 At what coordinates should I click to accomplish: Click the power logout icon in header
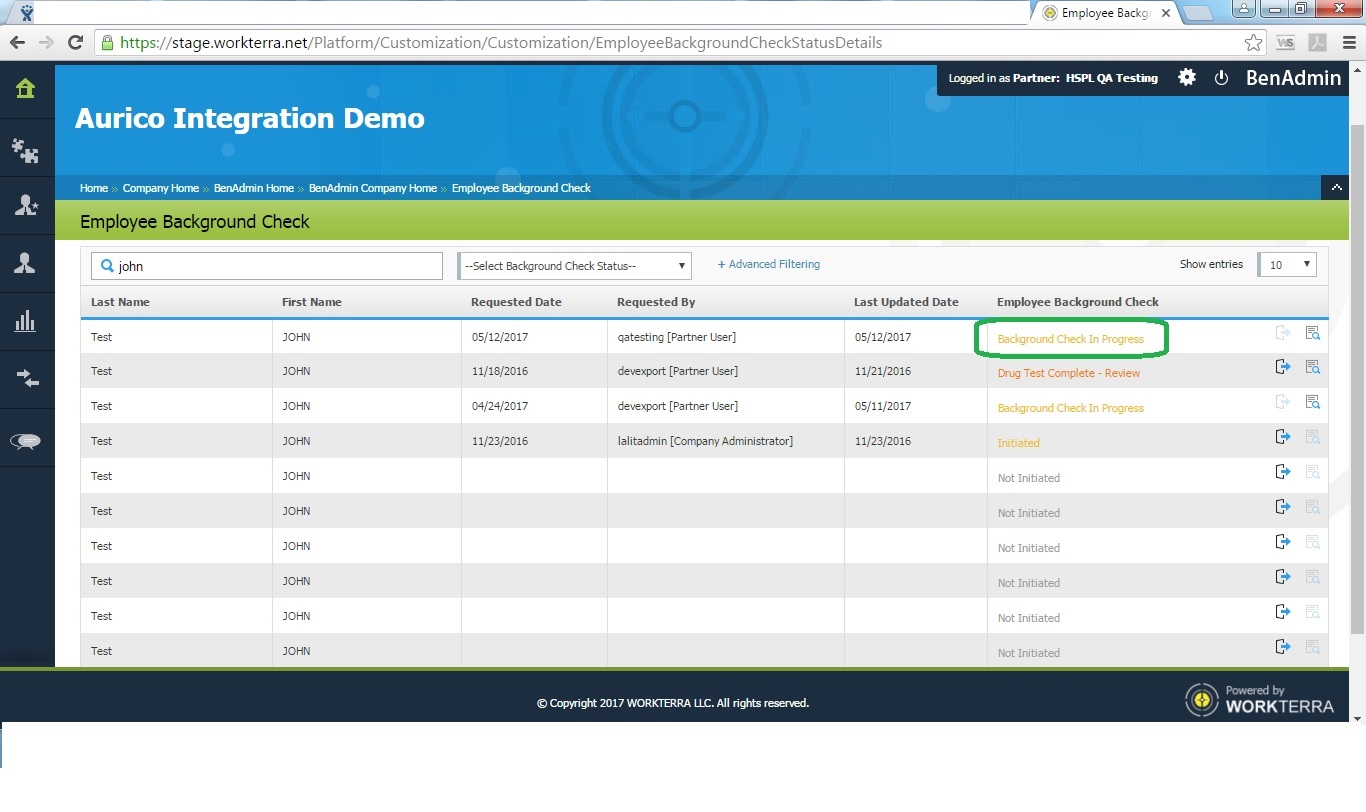[1221, 78]
